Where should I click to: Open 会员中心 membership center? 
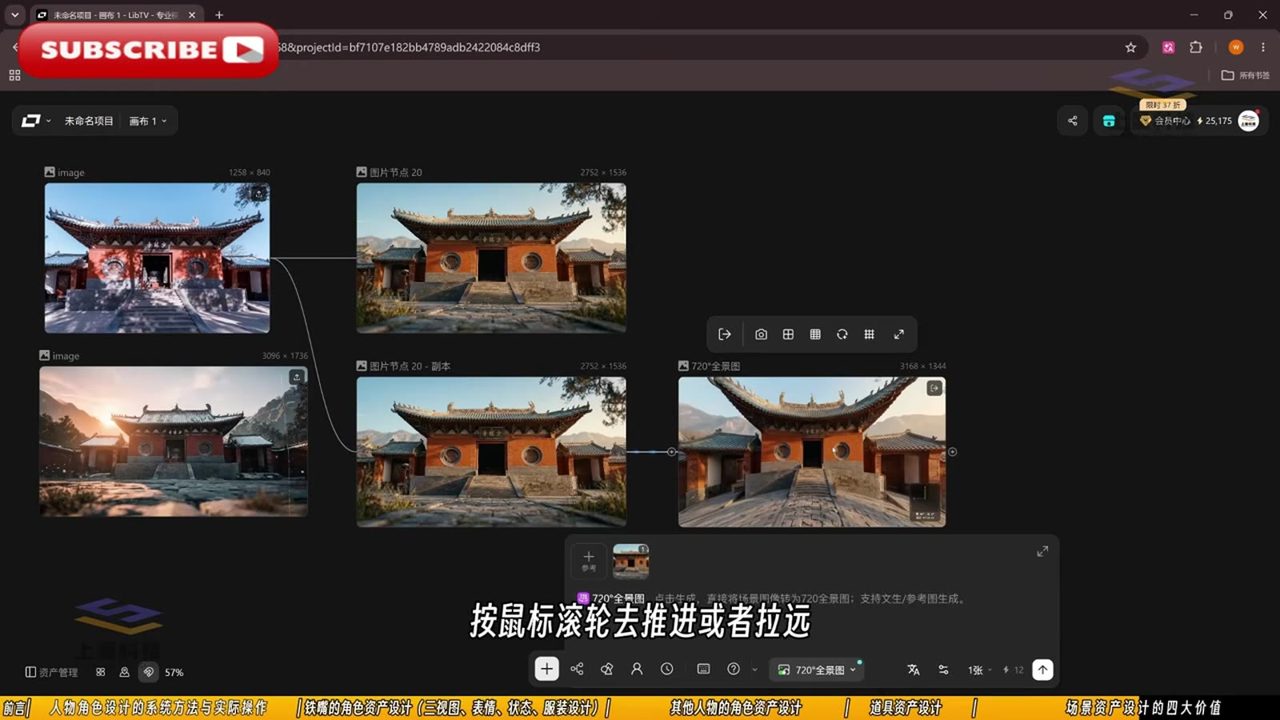click(1165, 121)
